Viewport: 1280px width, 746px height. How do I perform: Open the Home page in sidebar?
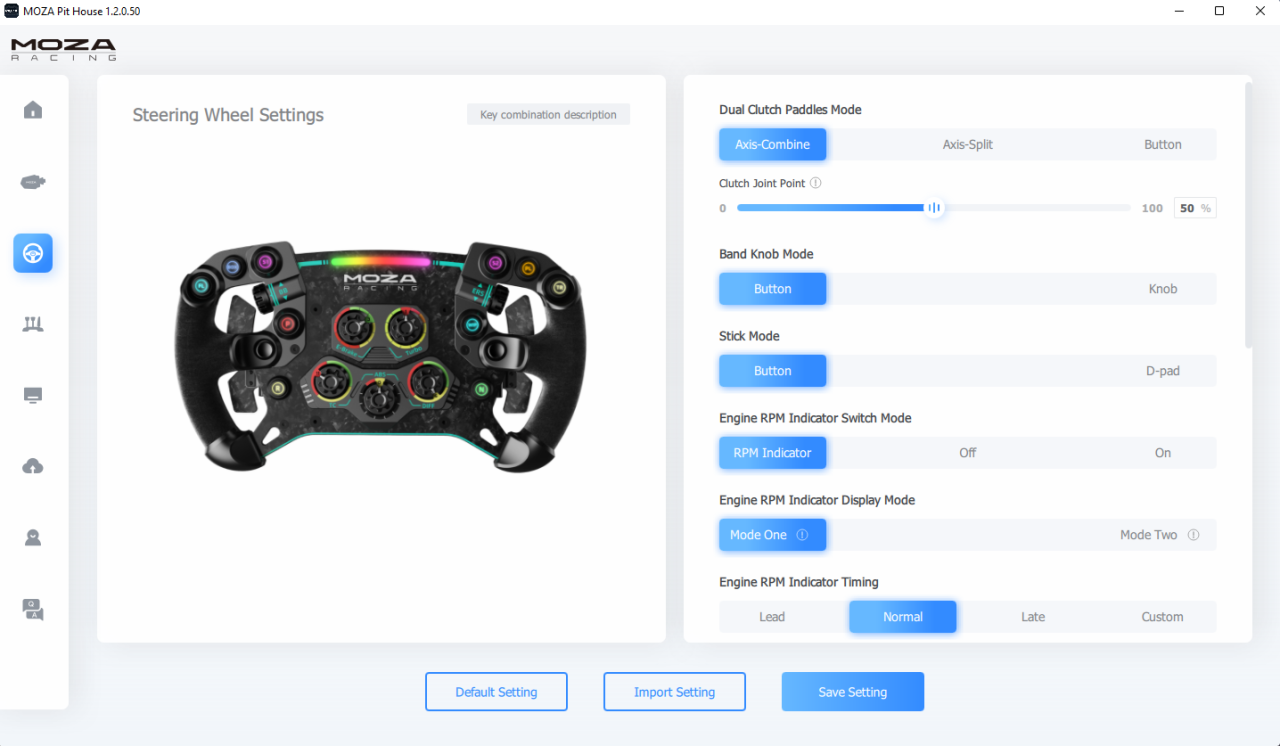pyautogui.click(x=33, y=110)
